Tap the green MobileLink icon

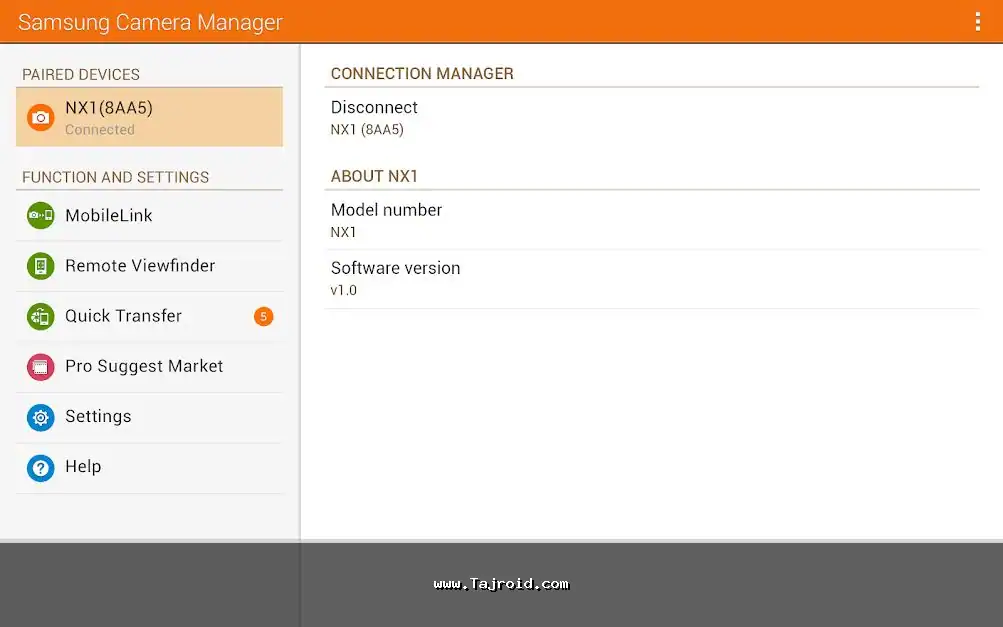[x=40, y=215]
